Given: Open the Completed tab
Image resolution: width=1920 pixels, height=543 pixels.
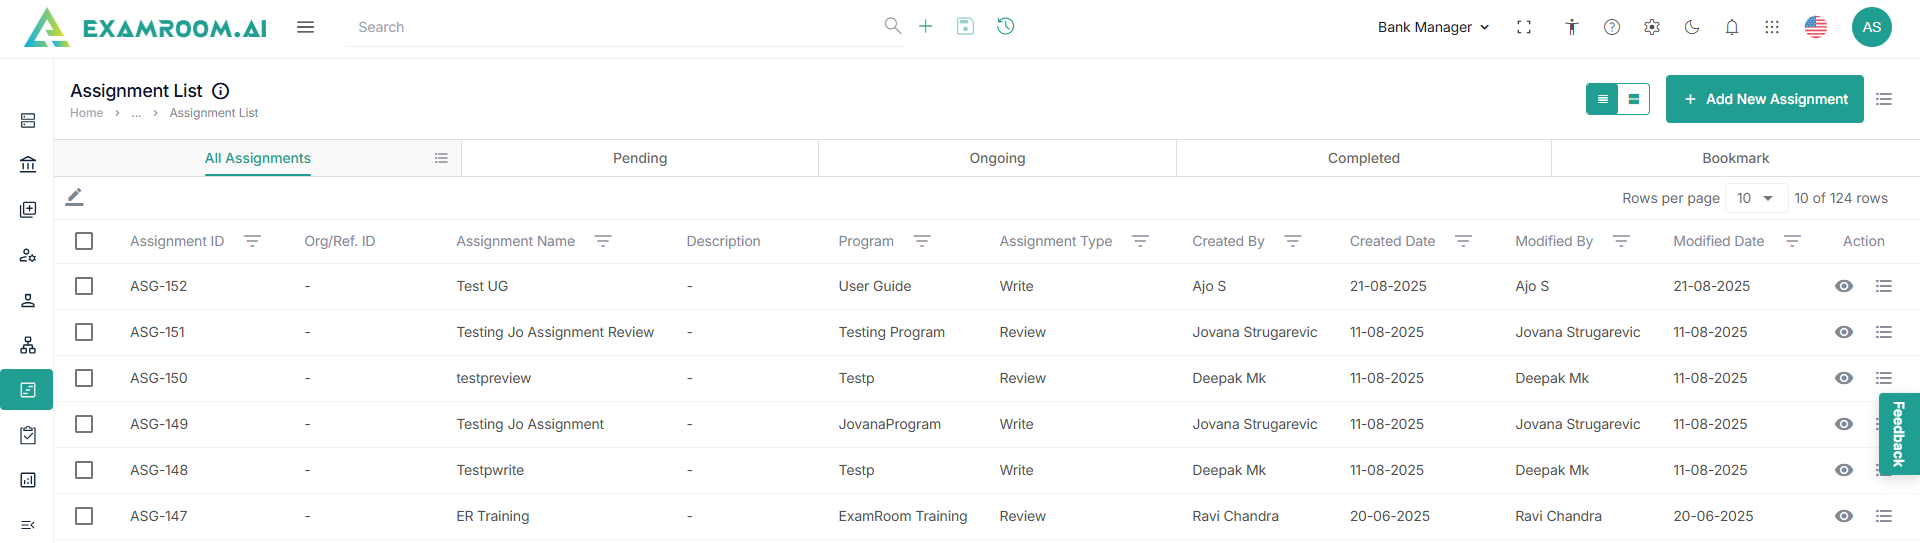Looking at the screenshot, I should point(1363,158).
